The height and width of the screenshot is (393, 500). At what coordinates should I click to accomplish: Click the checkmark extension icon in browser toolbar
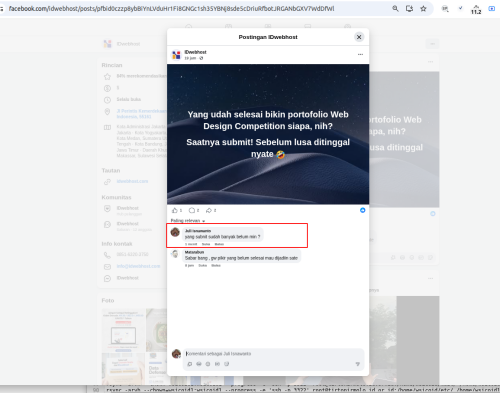(x=460, y=8)
